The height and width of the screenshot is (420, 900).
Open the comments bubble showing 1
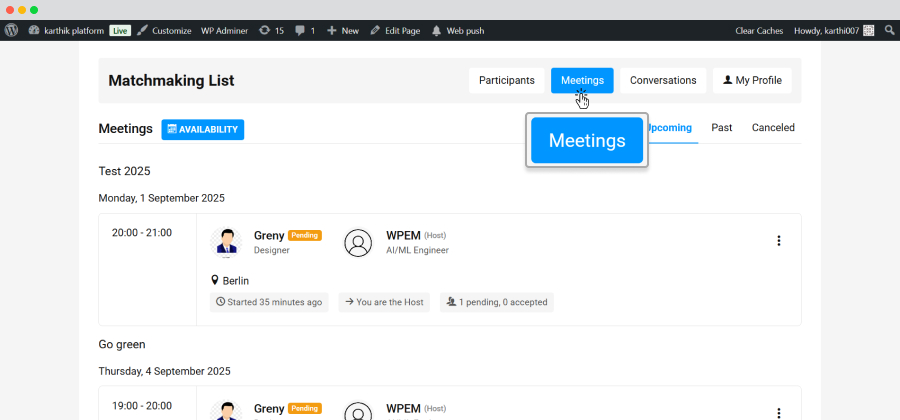click(x=305, y=31)
